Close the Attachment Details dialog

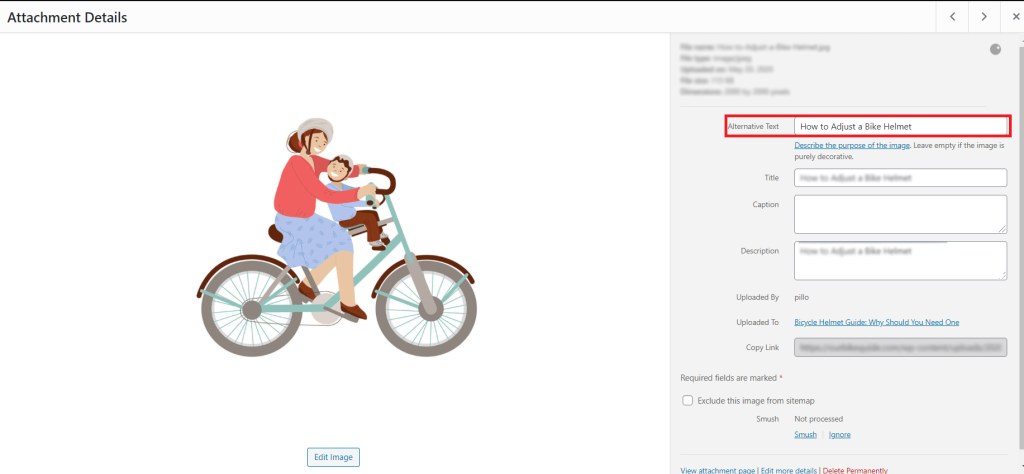coord(1015,17)
